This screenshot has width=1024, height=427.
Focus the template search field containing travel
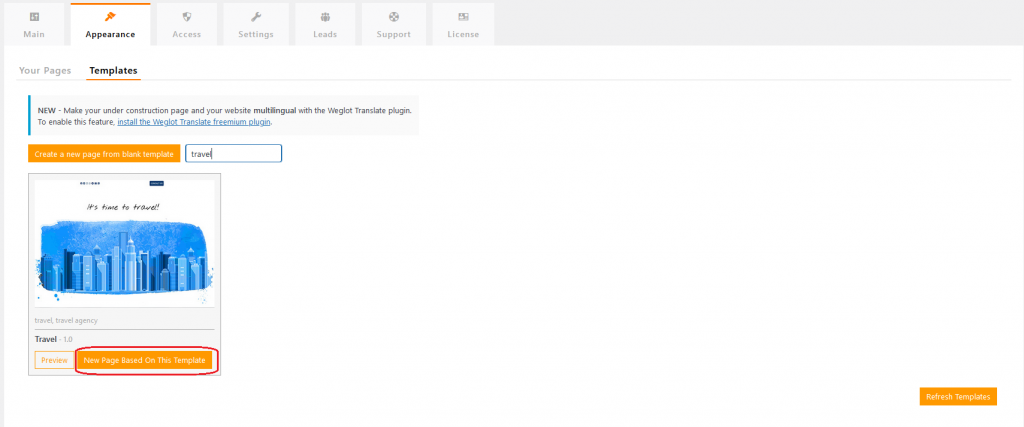pos(234,154)
